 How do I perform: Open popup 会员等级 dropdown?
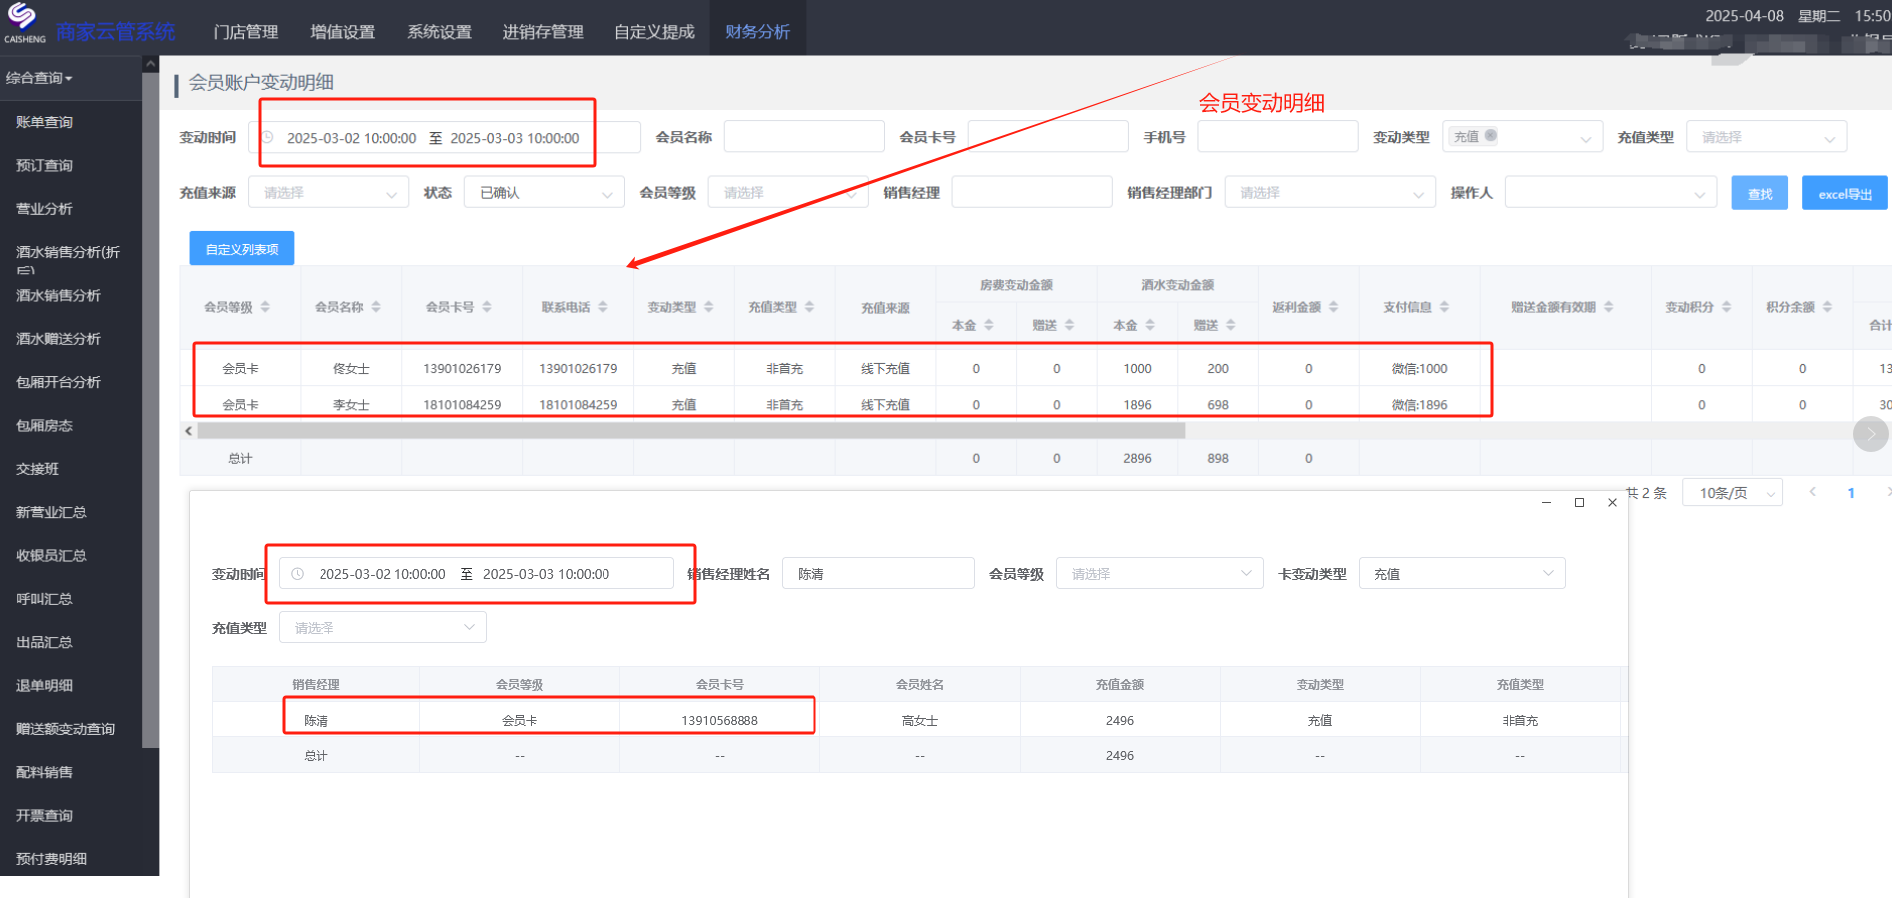(1160, 573)
